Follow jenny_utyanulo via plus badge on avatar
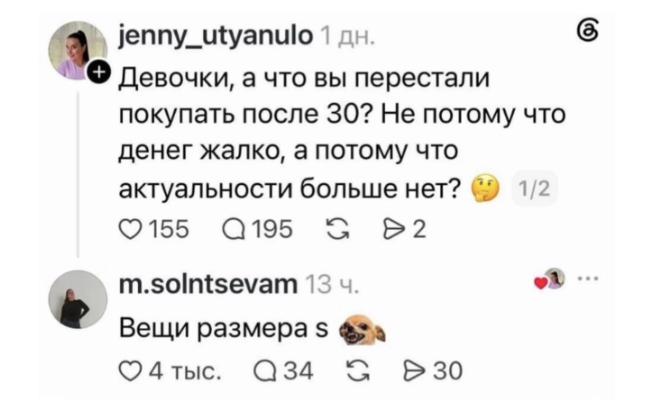The height and width of the screenshot is (415, 667). click(99, 72)
